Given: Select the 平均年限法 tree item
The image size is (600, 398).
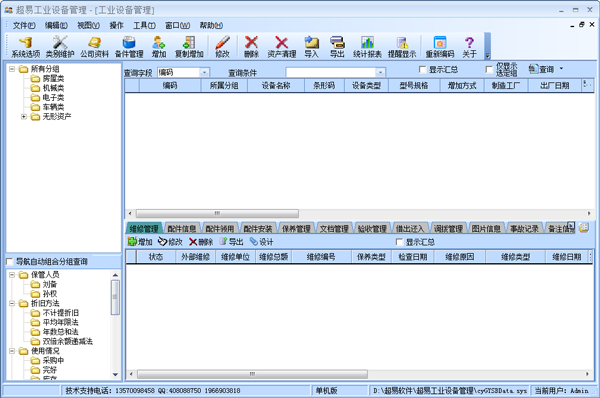Looking at the screenshot, I should coord(55,322).
